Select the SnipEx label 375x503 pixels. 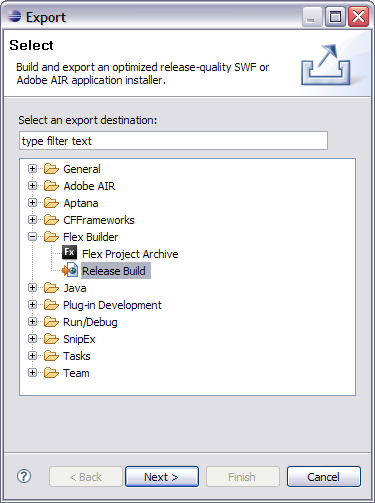point(79,339)
